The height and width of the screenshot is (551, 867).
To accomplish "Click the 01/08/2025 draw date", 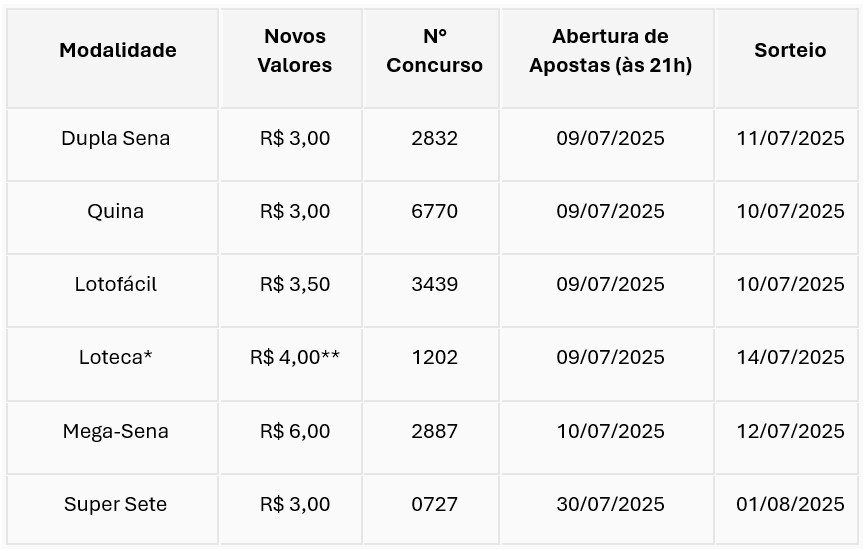I will [790, 504].
